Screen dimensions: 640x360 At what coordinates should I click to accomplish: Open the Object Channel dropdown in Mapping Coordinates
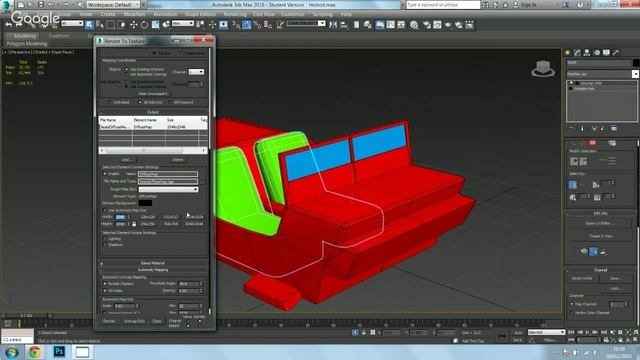196,72
